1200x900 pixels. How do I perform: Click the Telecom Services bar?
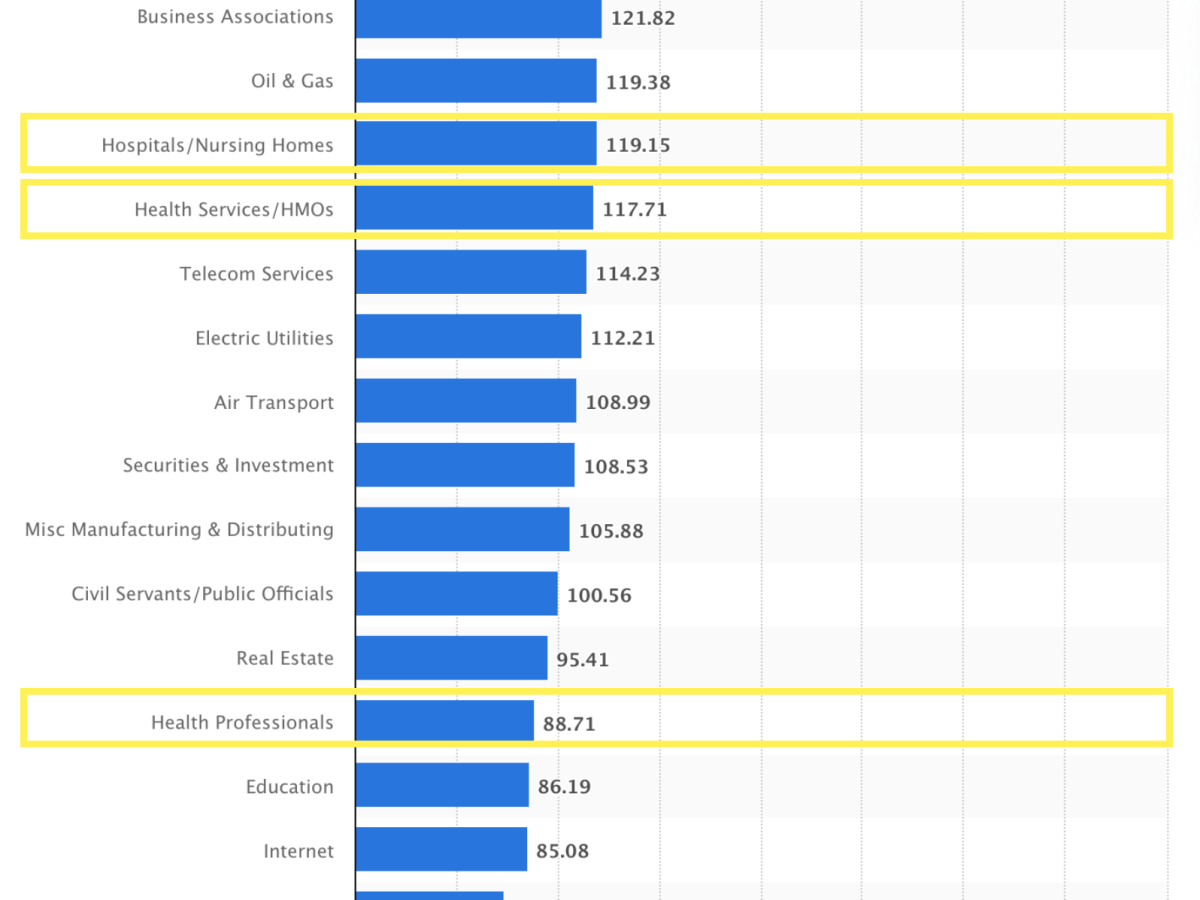[470, 273]
